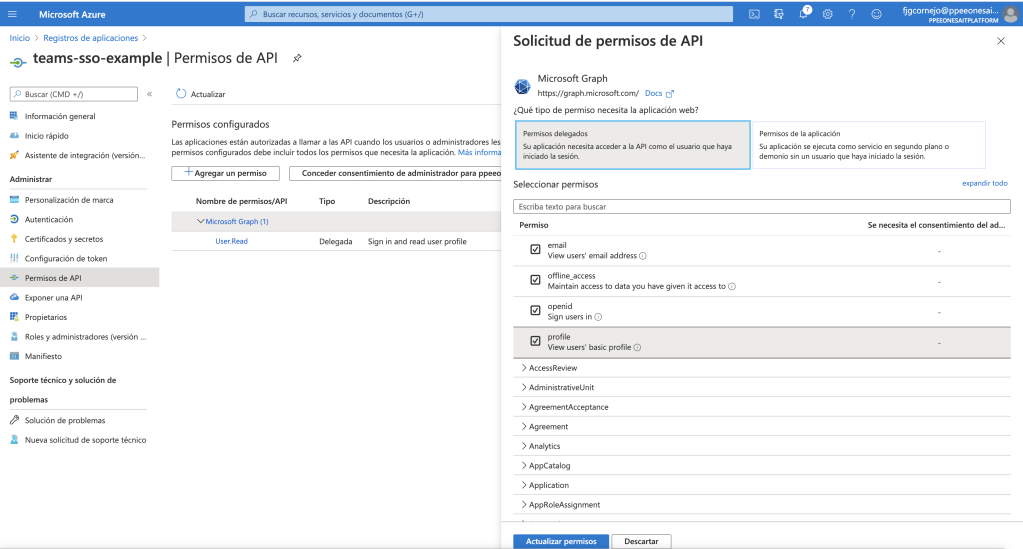
Task: Open the Azure hamburger menu
Action: [14, 14]
